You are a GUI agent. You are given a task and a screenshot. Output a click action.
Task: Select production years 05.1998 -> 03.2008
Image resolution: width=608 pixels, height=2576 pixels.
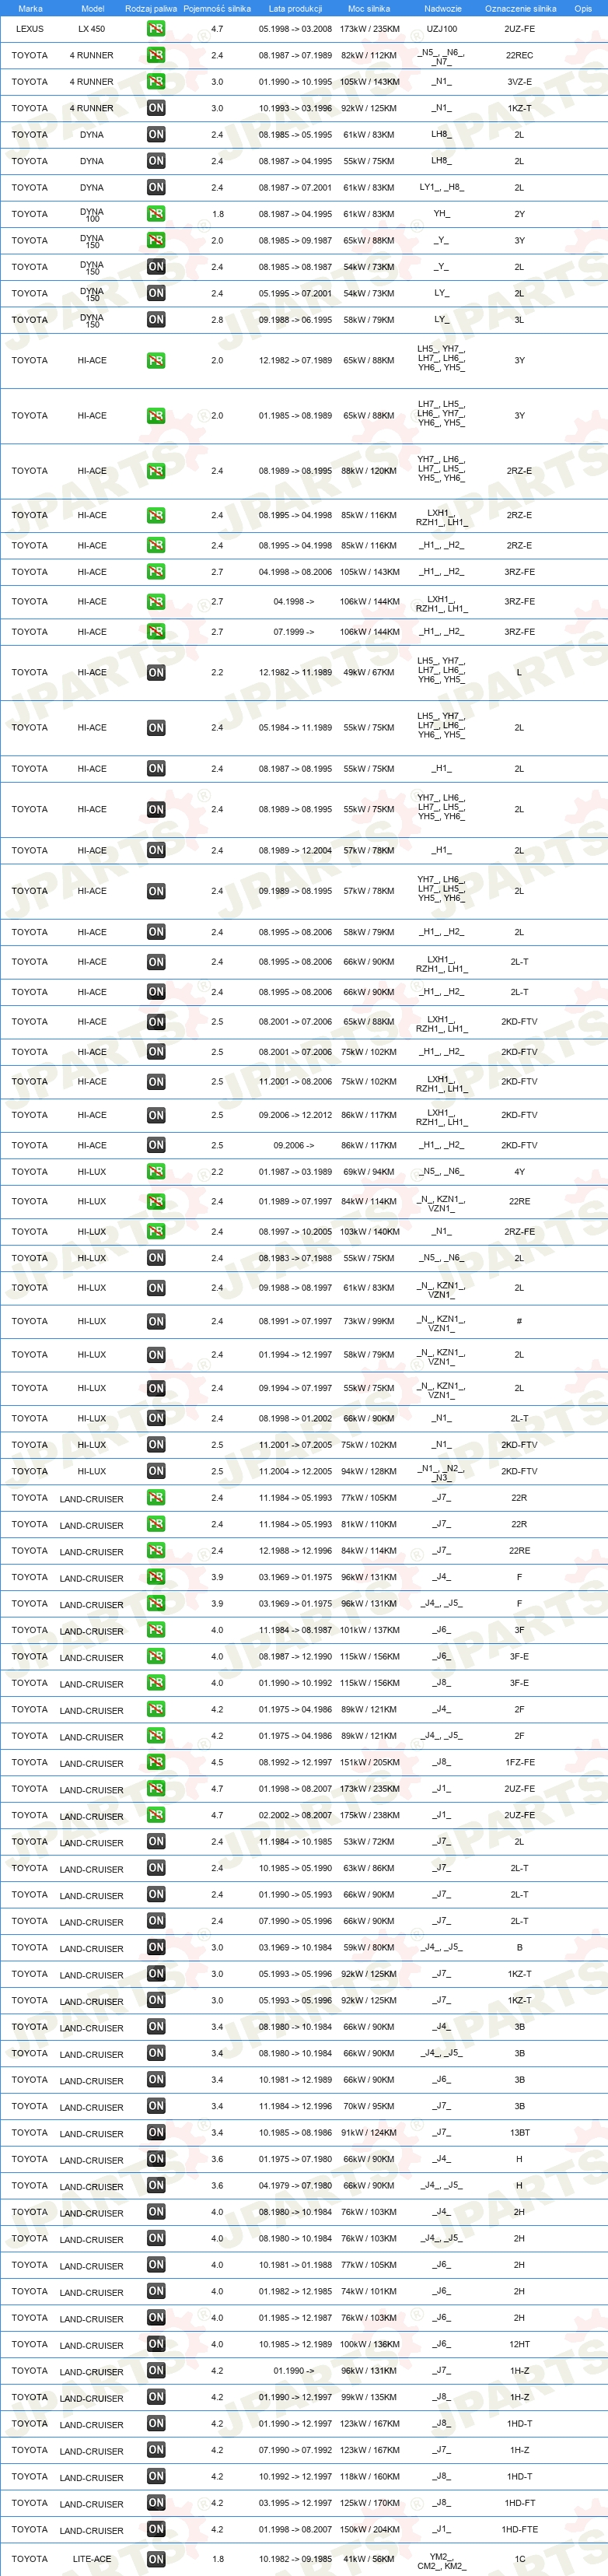point(295,29)
